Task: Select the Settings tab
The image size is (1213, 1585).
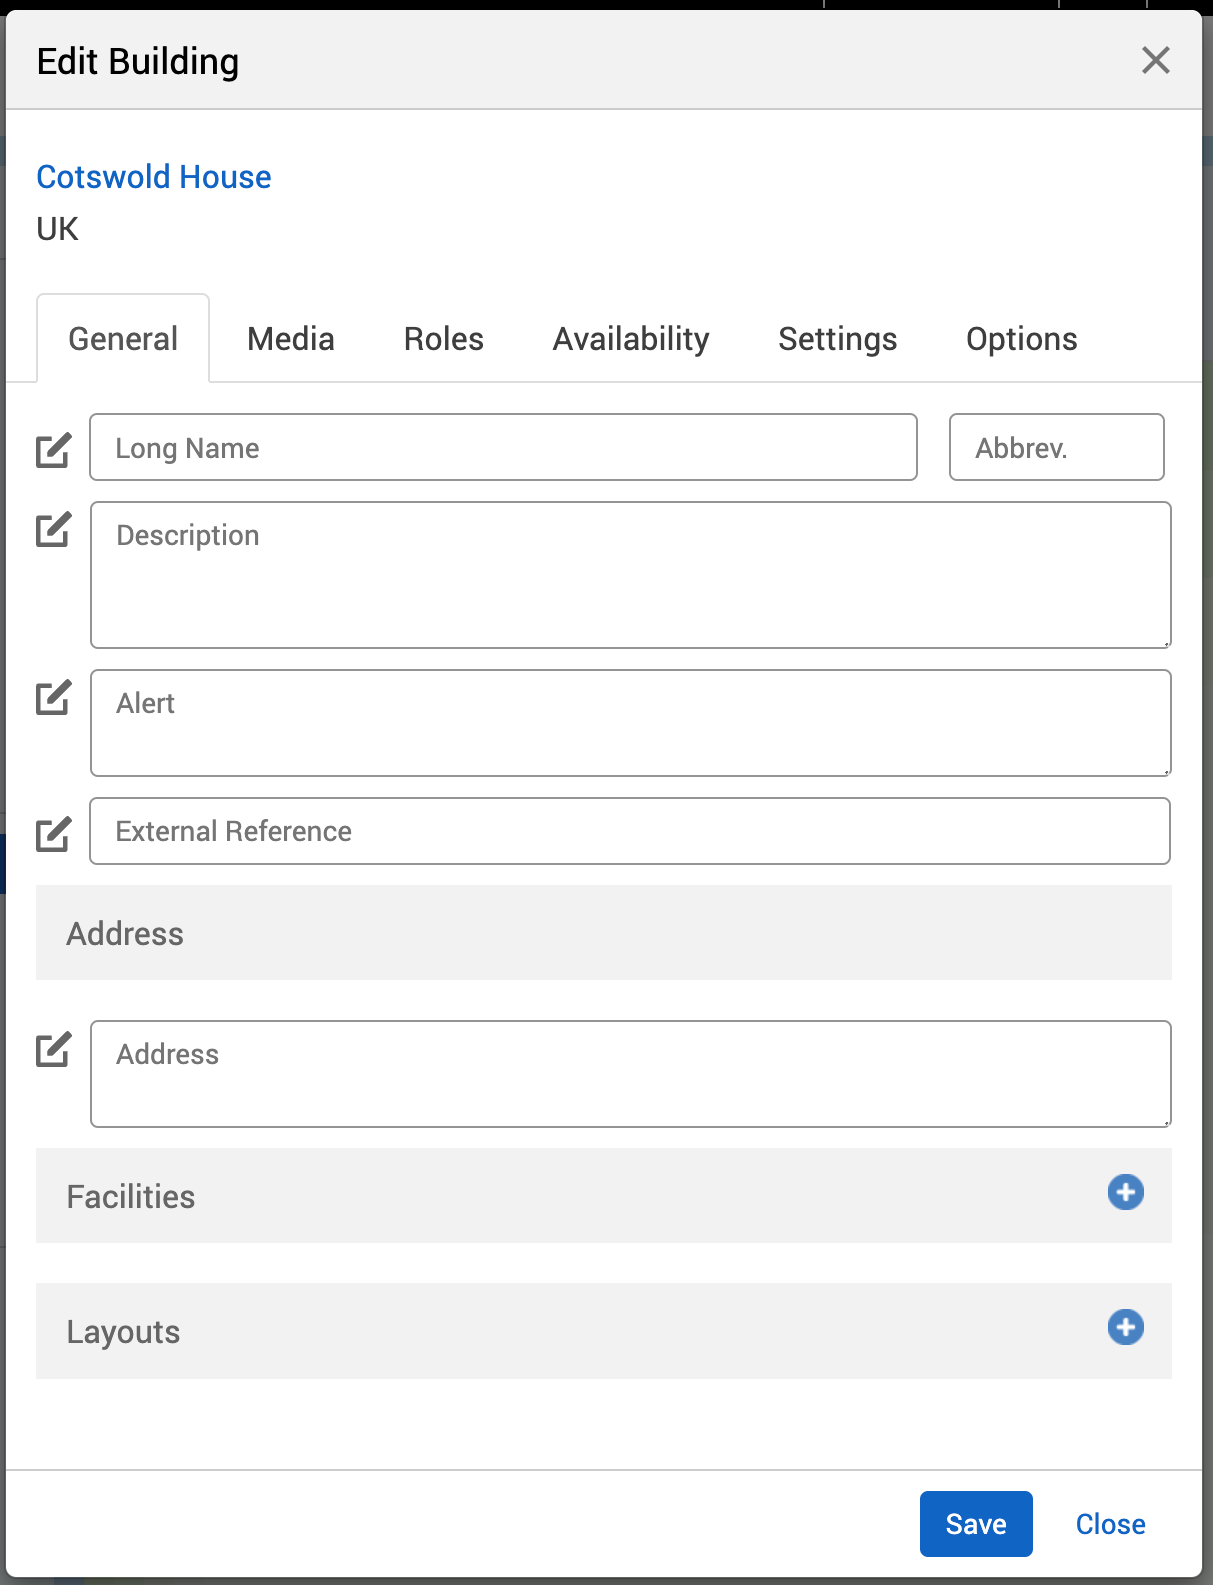Action: (837, 339)
